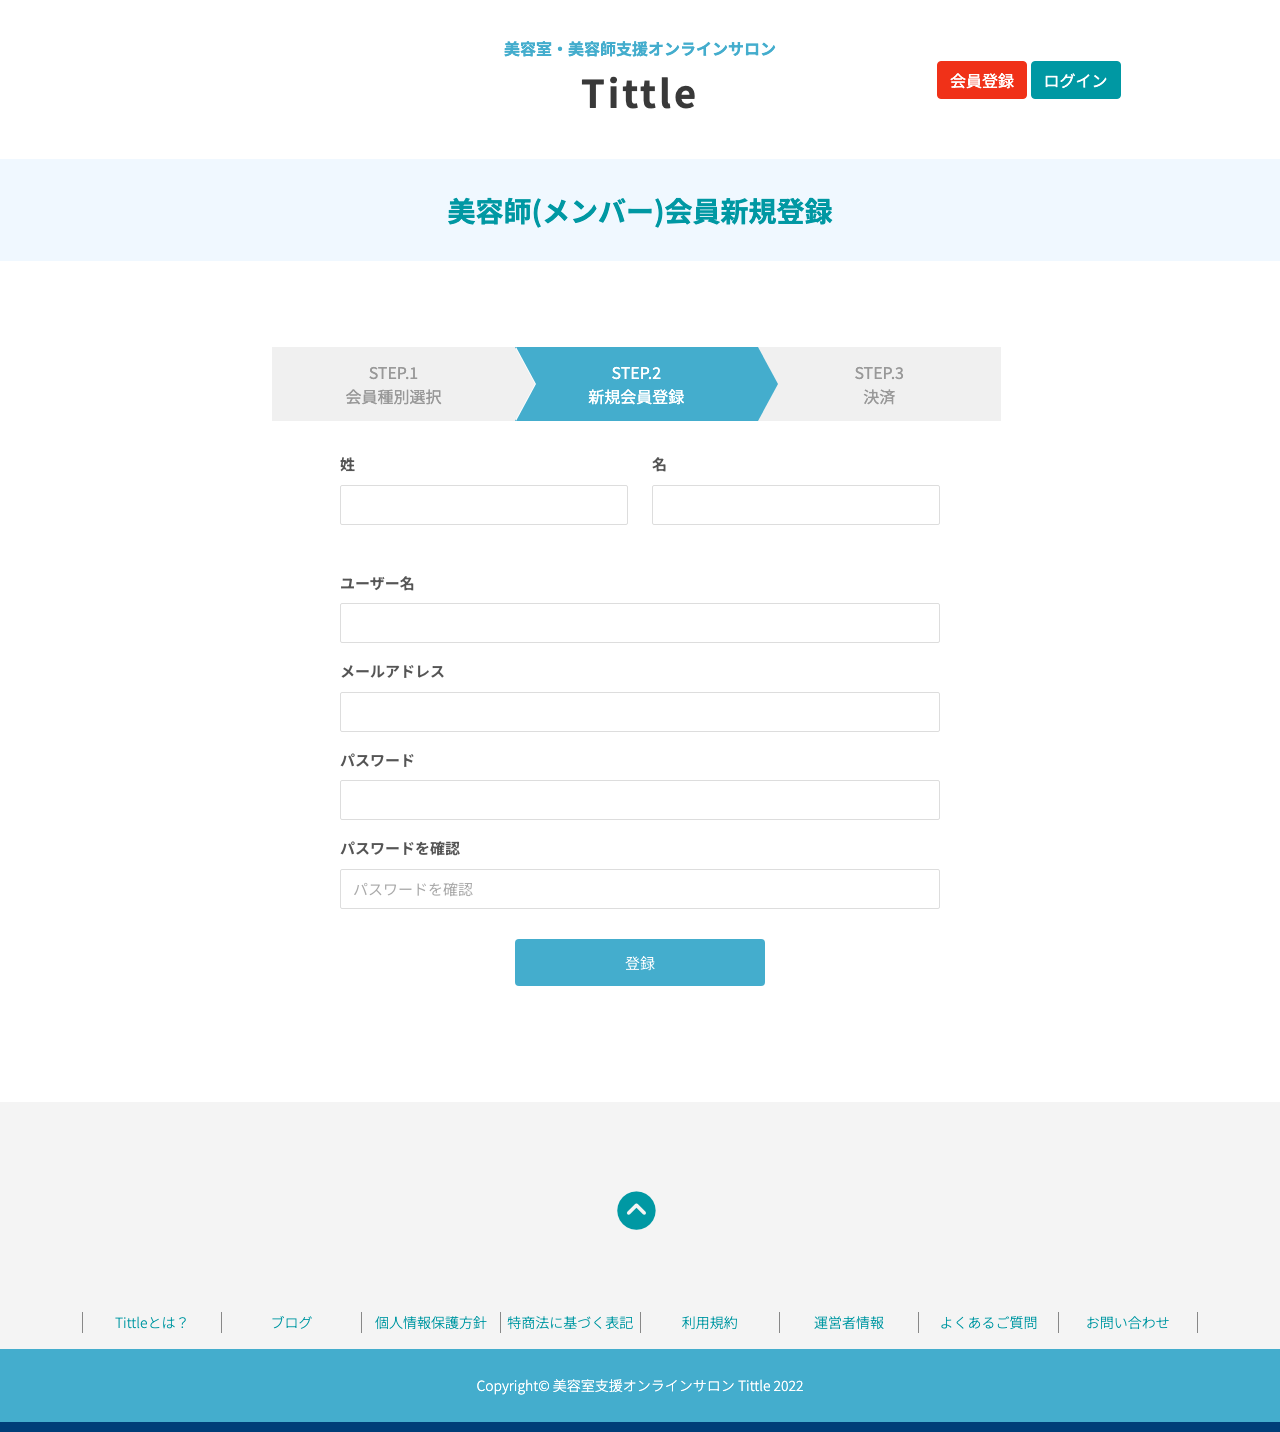Select the STEP.1 会員種別選択 step
This screenshot has width=1280, height=1432.
point(393,384)
